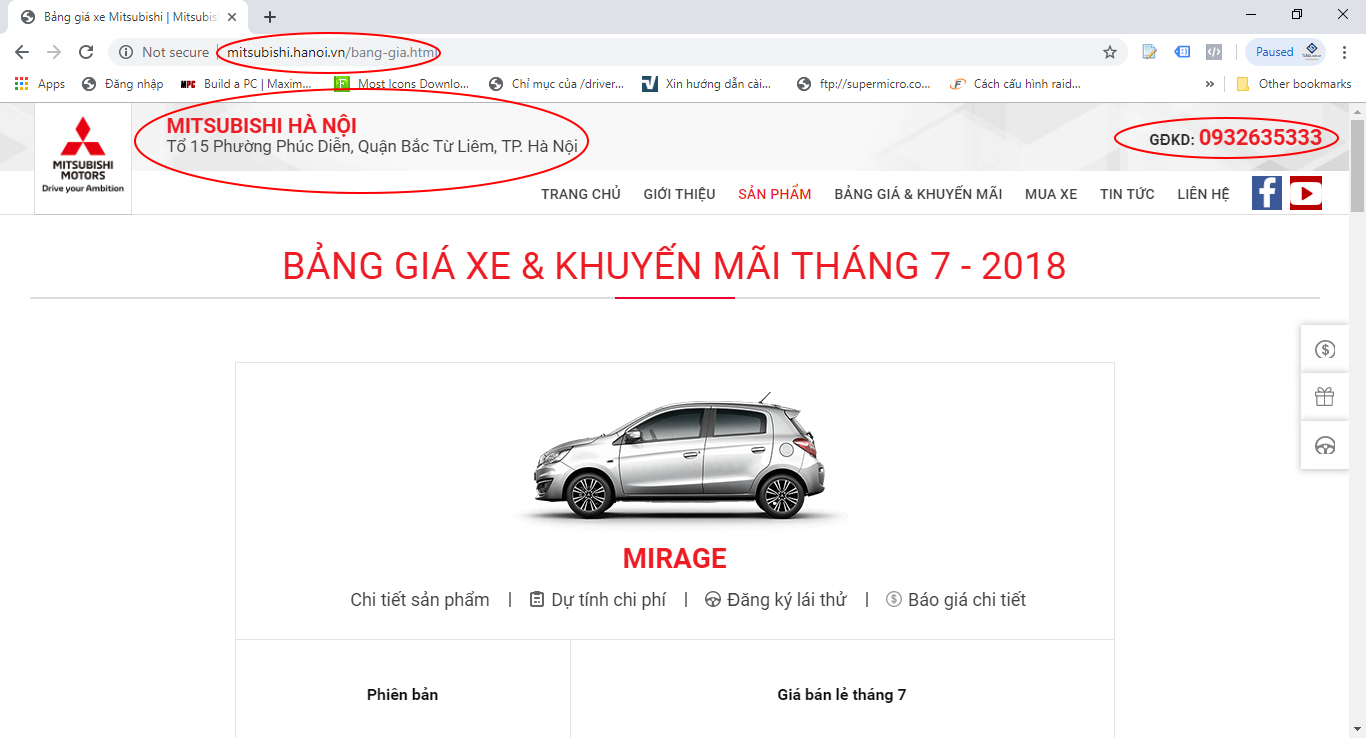Open the ftp://supermicro bookmark
Screen dimensions: 1366x738
(864, 84)
